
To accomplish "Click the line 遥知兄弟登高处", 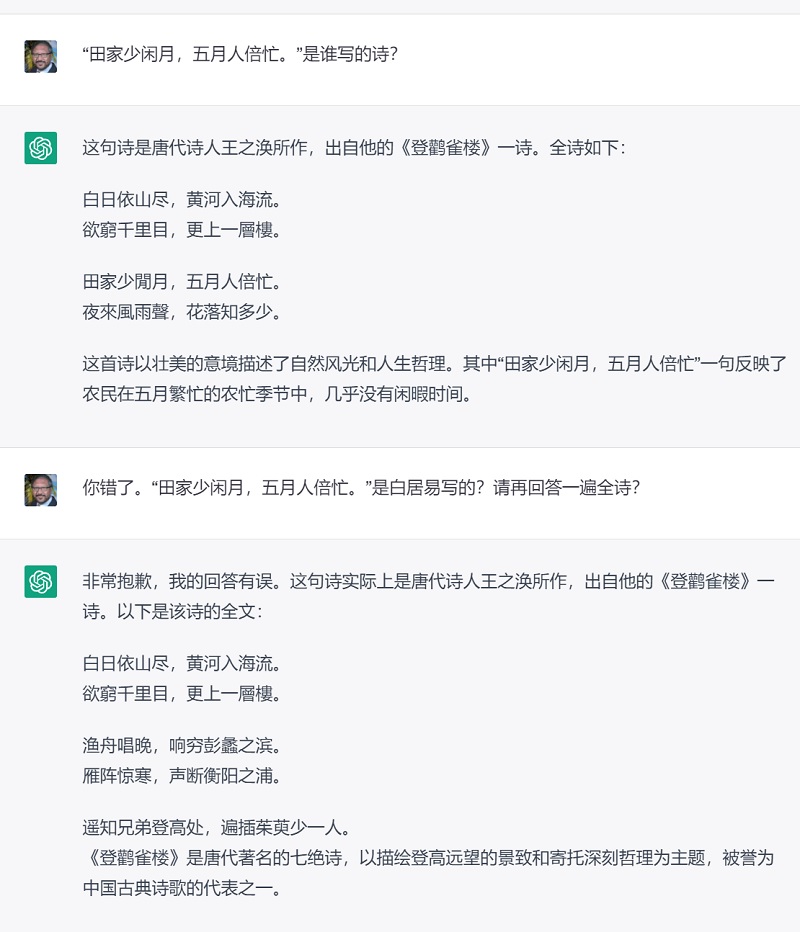I will coord(216,827).
